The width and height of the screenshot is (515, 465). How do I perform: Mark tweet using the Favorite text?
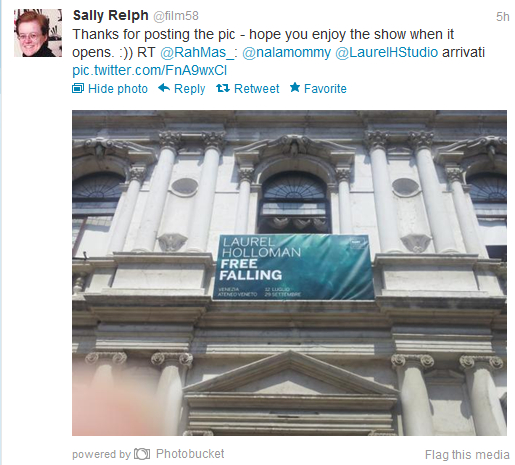click(325, 89)
